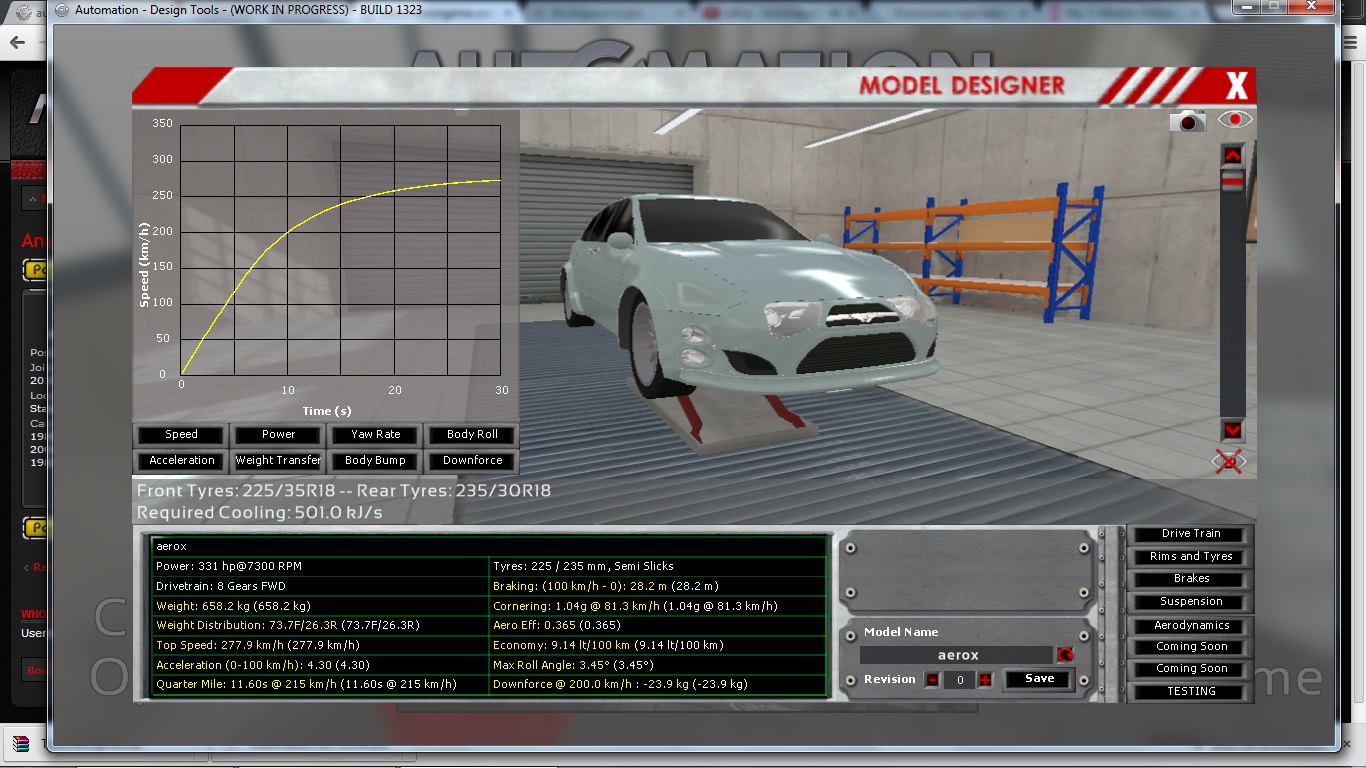Click the crossed-out icon under the slider
This screenshot has width=1366, height=768.
(1229, 462)
